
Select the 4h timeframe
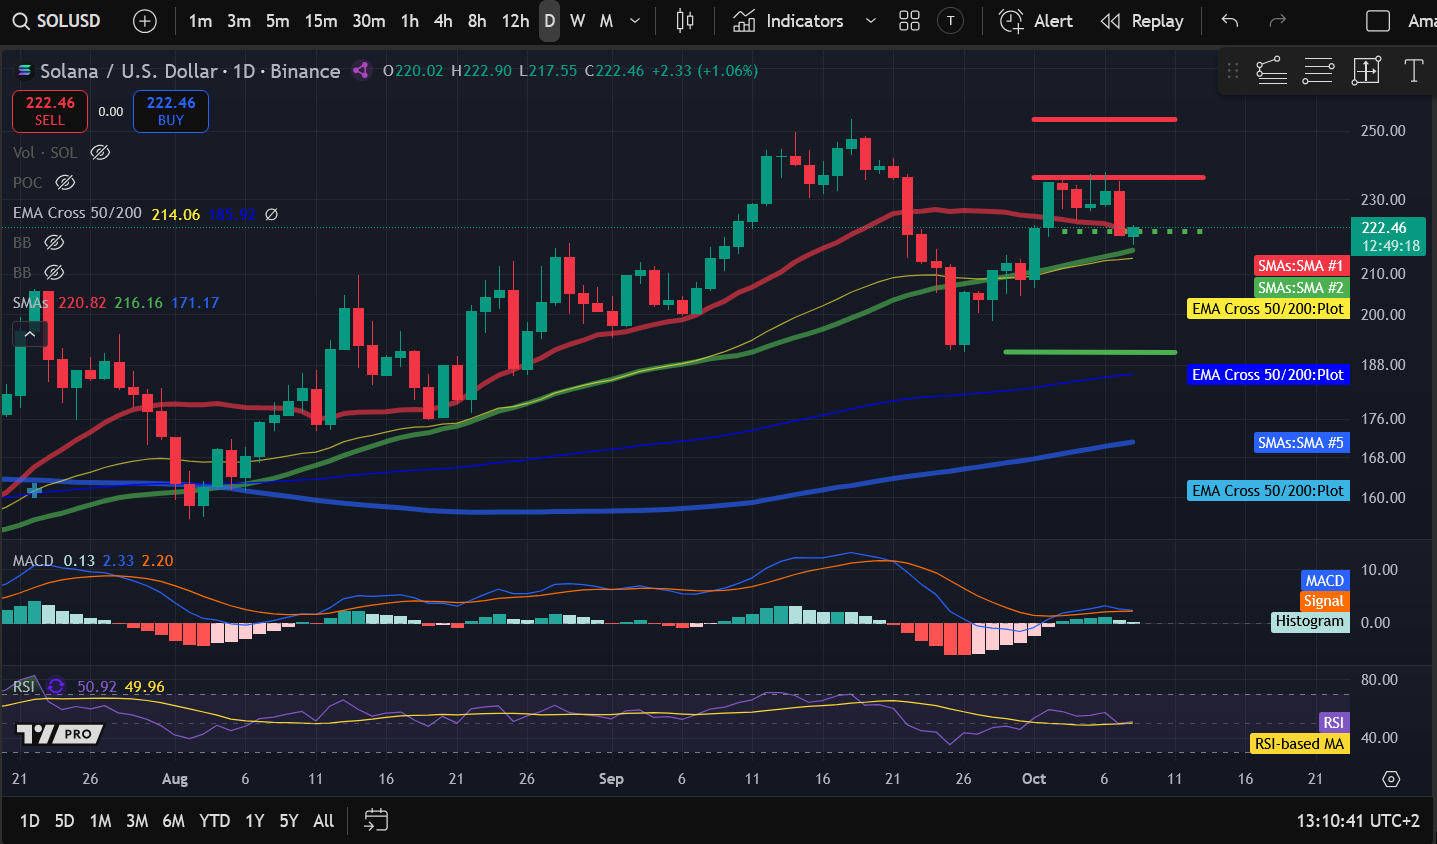(443, 21)
